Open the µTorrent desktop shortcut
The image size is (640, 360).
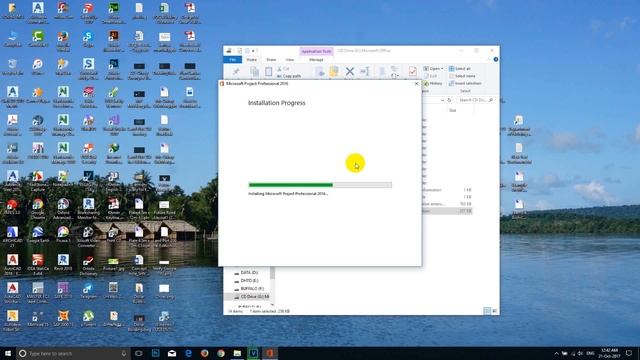pos(88,319)
